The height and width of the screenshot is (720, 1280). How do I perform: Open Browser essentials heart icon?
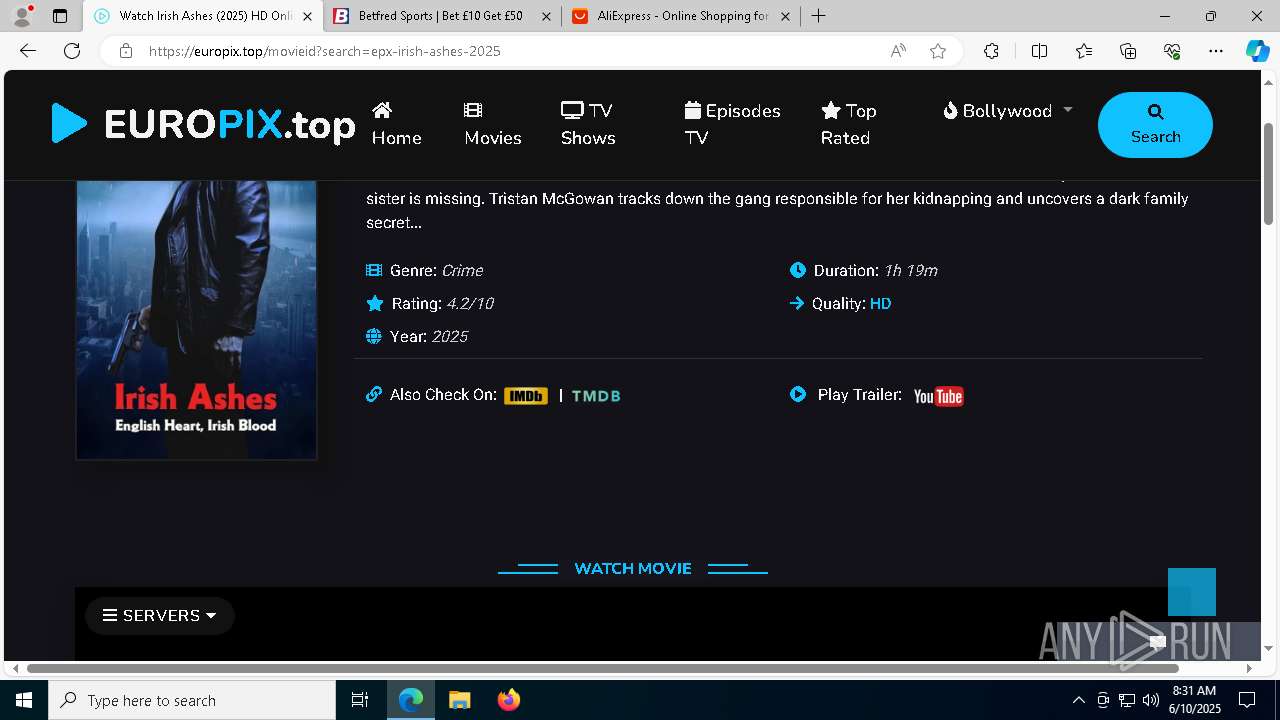point(1172,51)
